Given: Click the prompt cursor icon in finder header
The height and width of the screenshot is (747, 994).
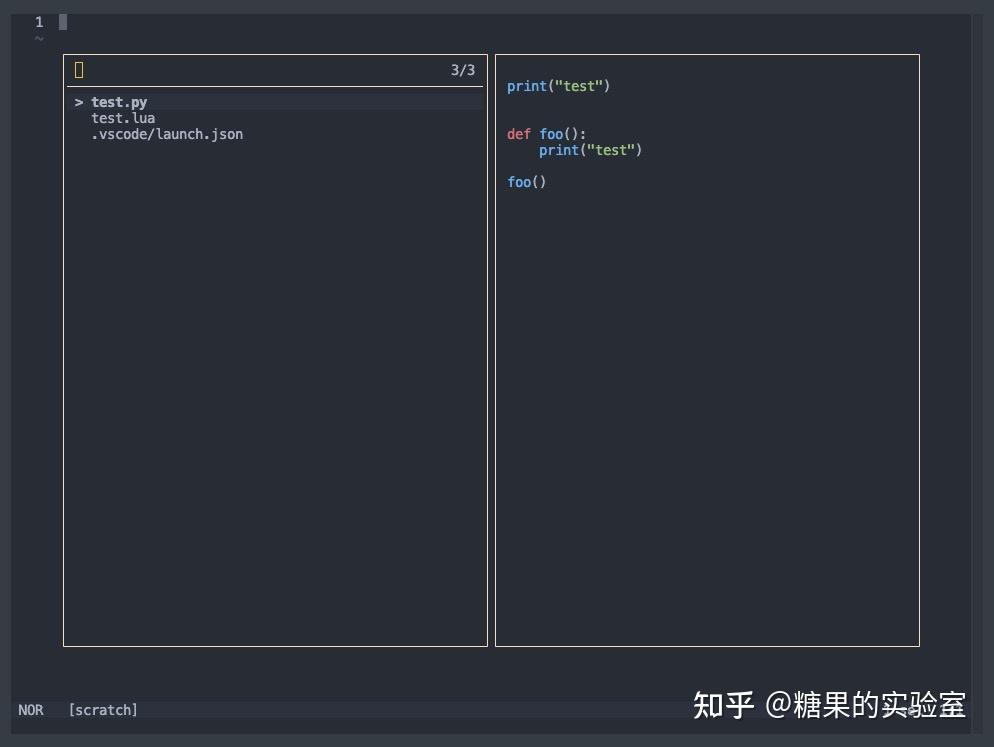Looking at the screenshot, I should [77, 69].
